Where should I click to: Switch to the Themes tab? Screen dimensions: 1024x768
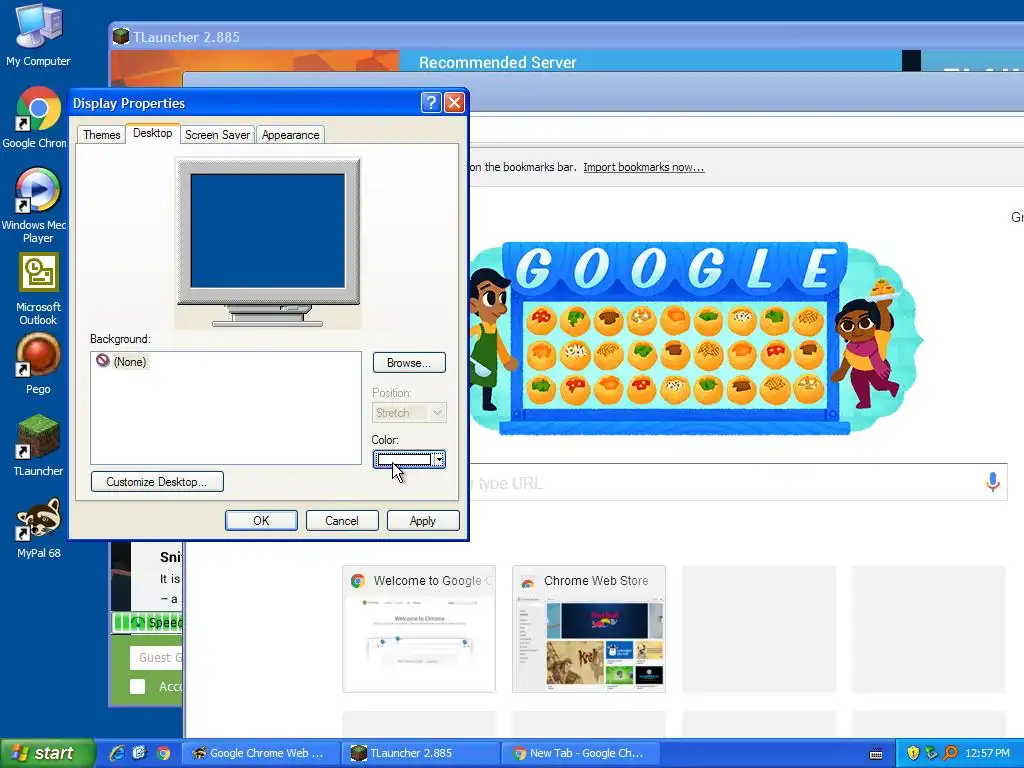(101, 135)
